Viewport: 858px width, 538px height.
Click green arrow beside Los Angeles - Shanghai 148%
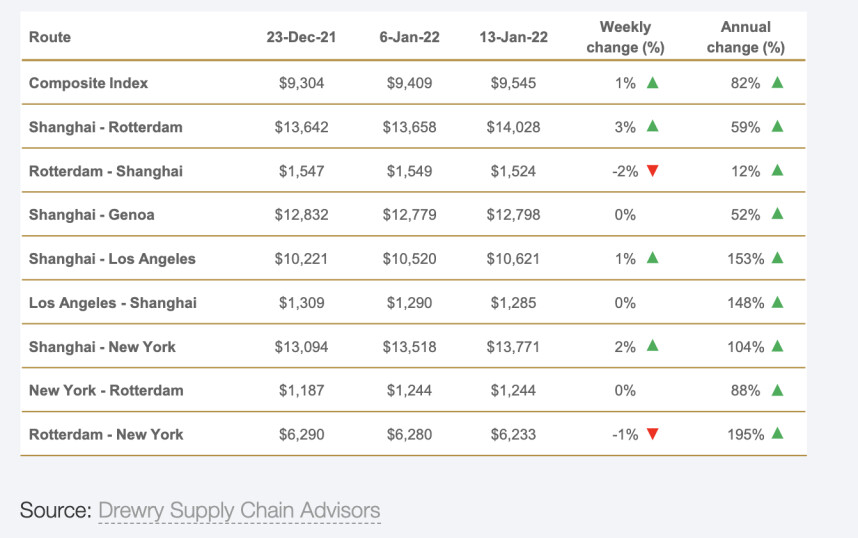tap(777, 302)
